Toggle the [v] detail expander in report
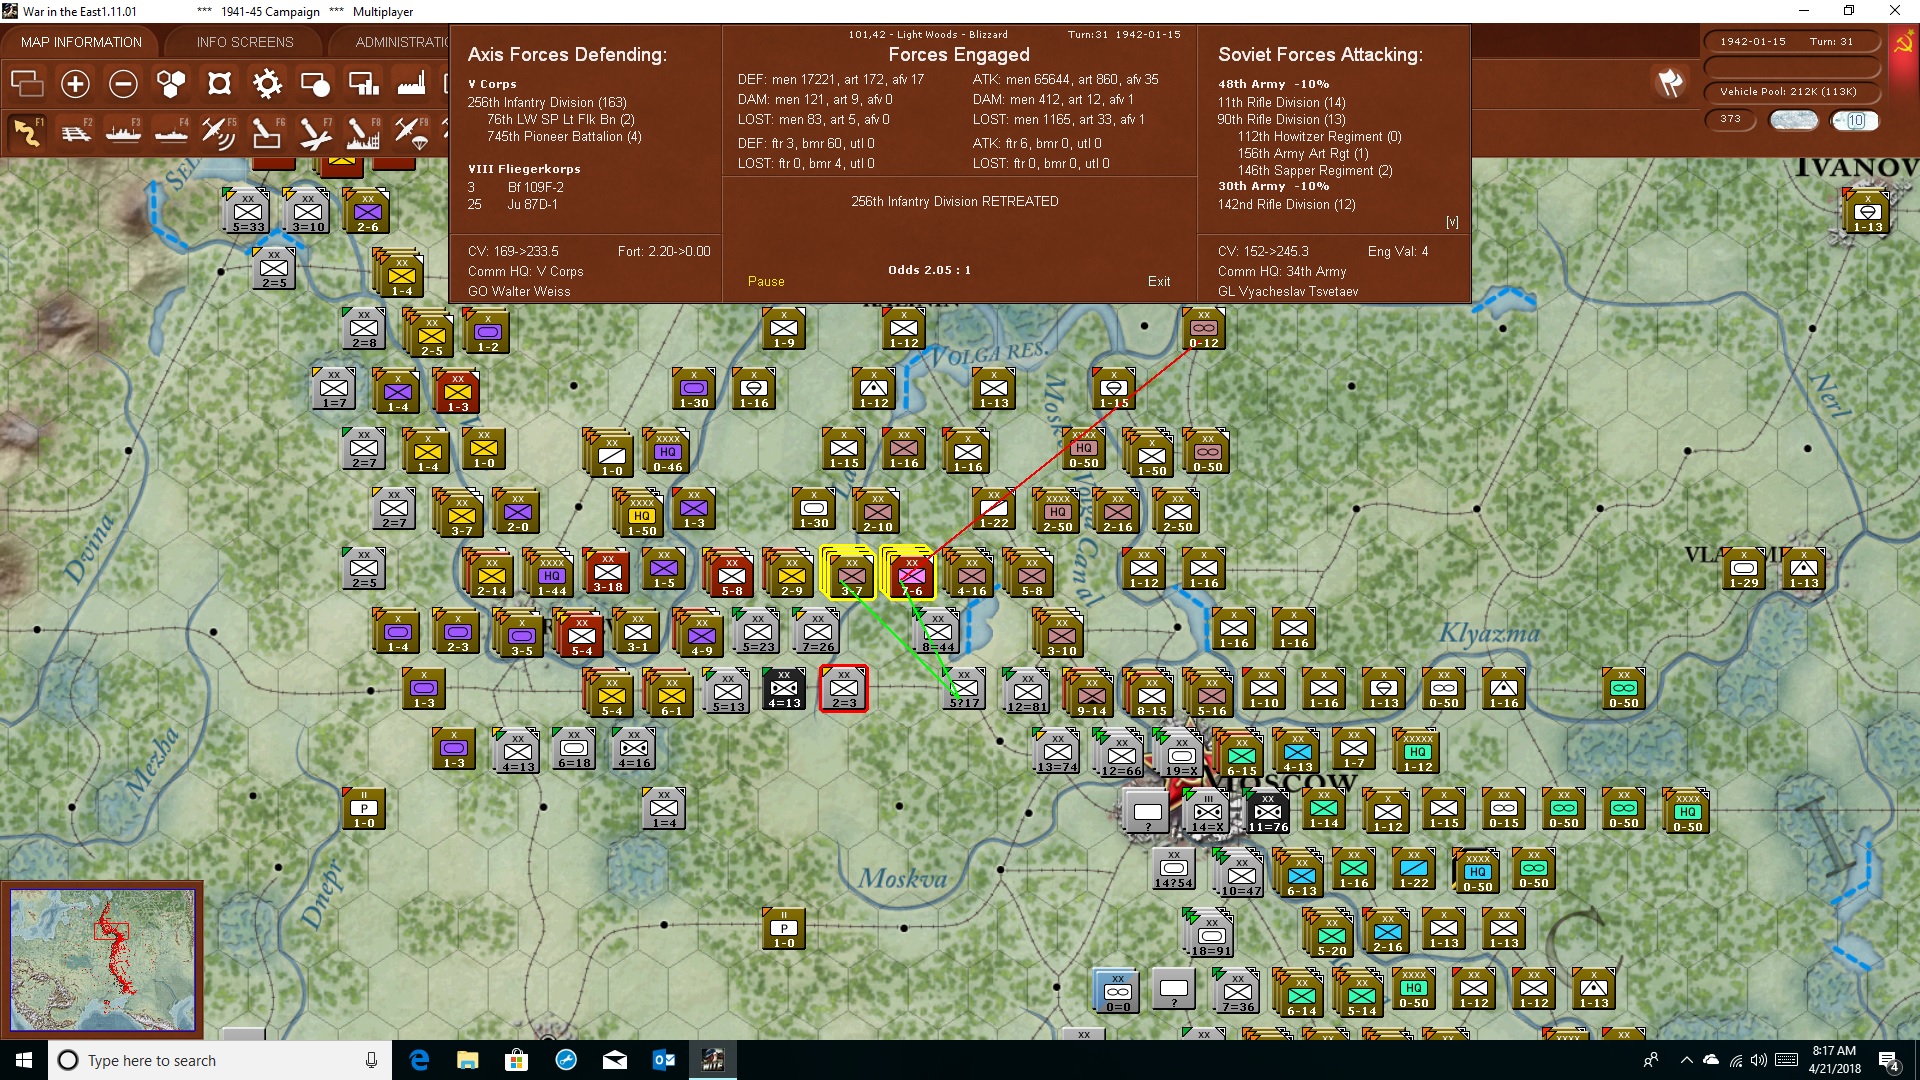The image size is (1920, 1080). pyautogui.click(x=1452, y=222)
